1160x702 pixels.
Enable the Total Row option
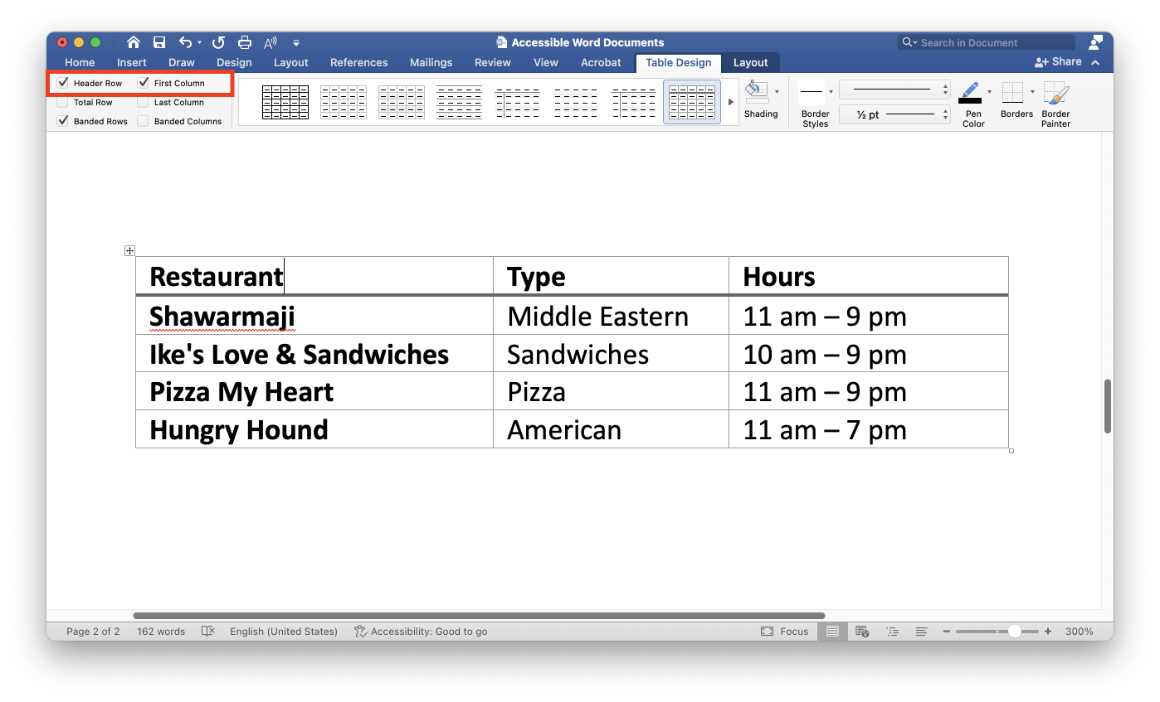click(x=63, y=102)
